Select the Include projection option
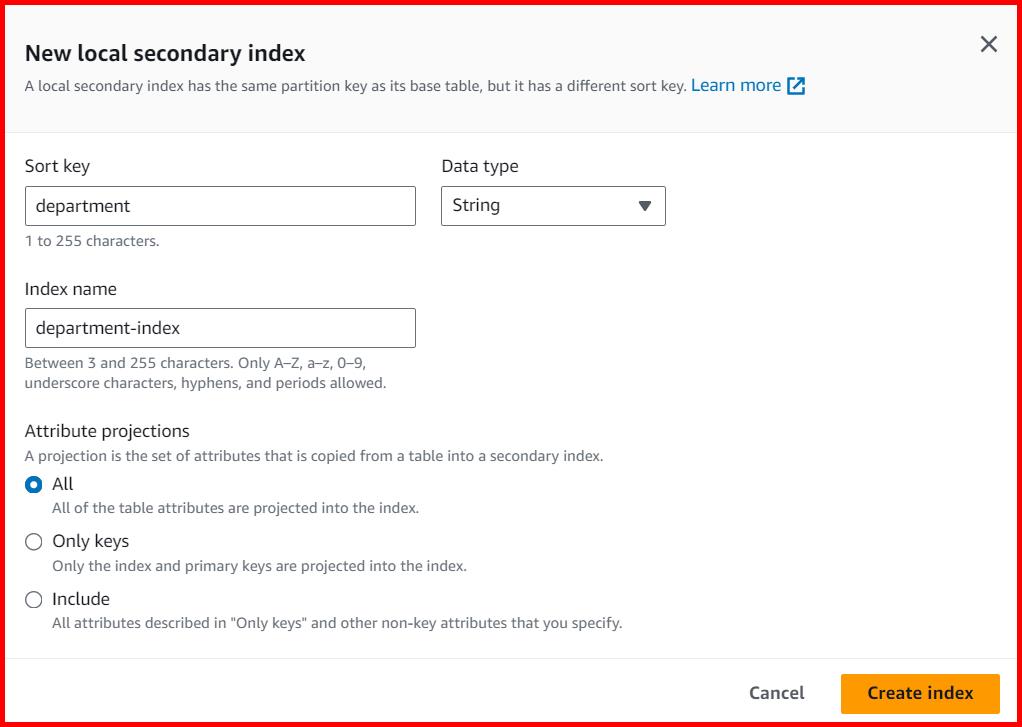The height and width of the screenshot is (727, 1022). [x=33, y=599]
